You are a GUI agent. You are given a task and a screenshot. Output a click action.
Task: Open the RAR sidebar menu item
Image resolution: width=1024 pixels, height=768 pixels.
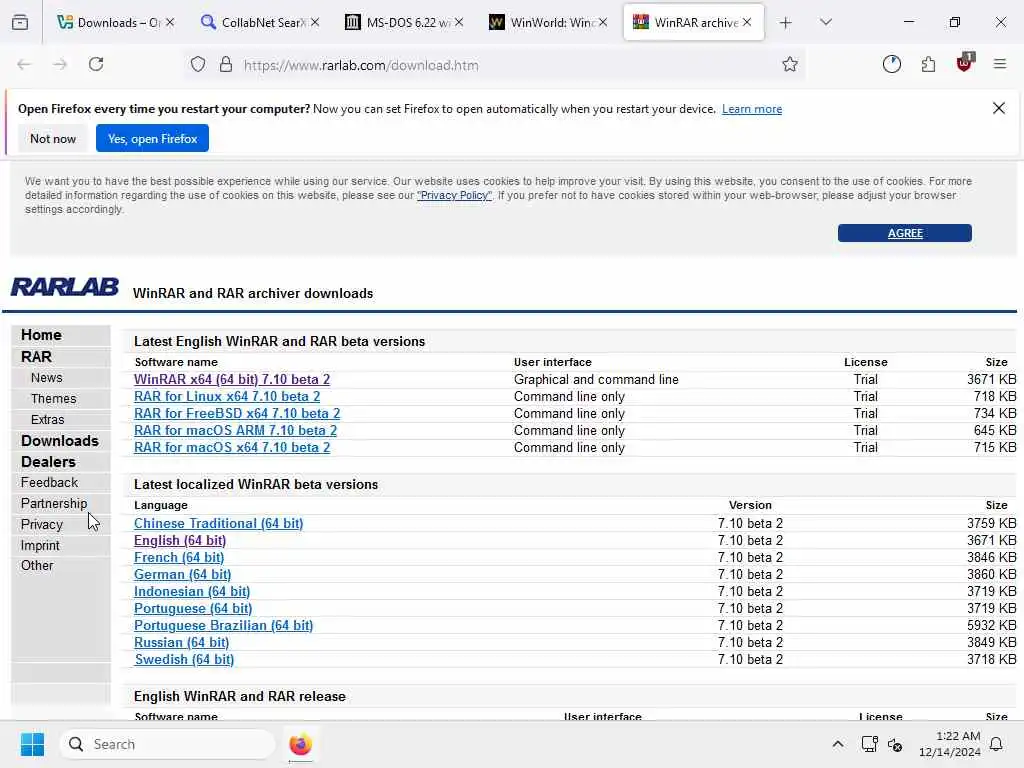point(36,357)
